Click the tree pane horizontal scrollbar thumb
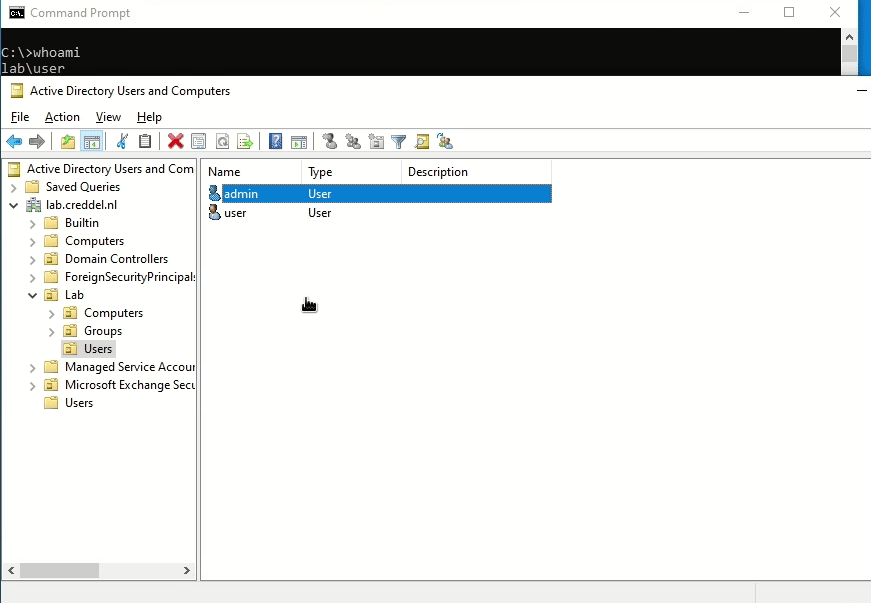This screenshot has height=603, width=871. pos(59,570)
